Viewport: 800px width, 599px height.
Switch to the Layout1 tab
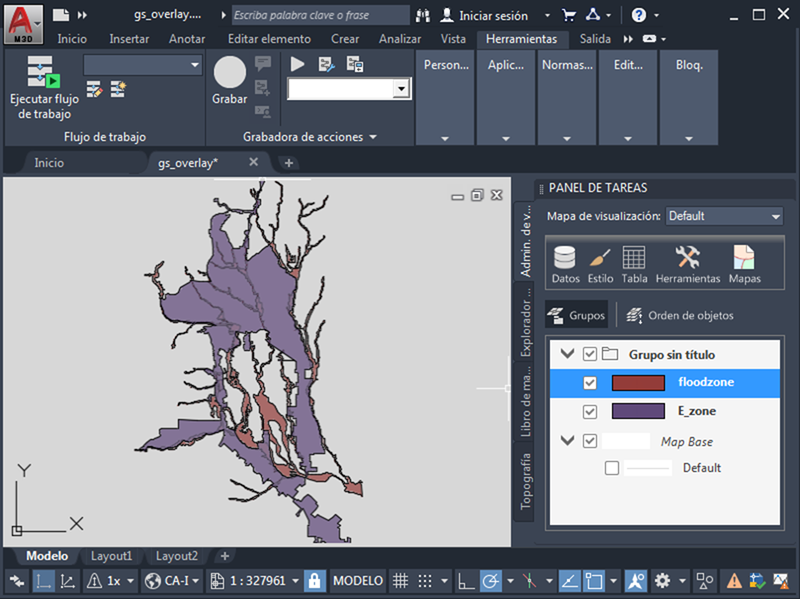(x=112, y=556)
